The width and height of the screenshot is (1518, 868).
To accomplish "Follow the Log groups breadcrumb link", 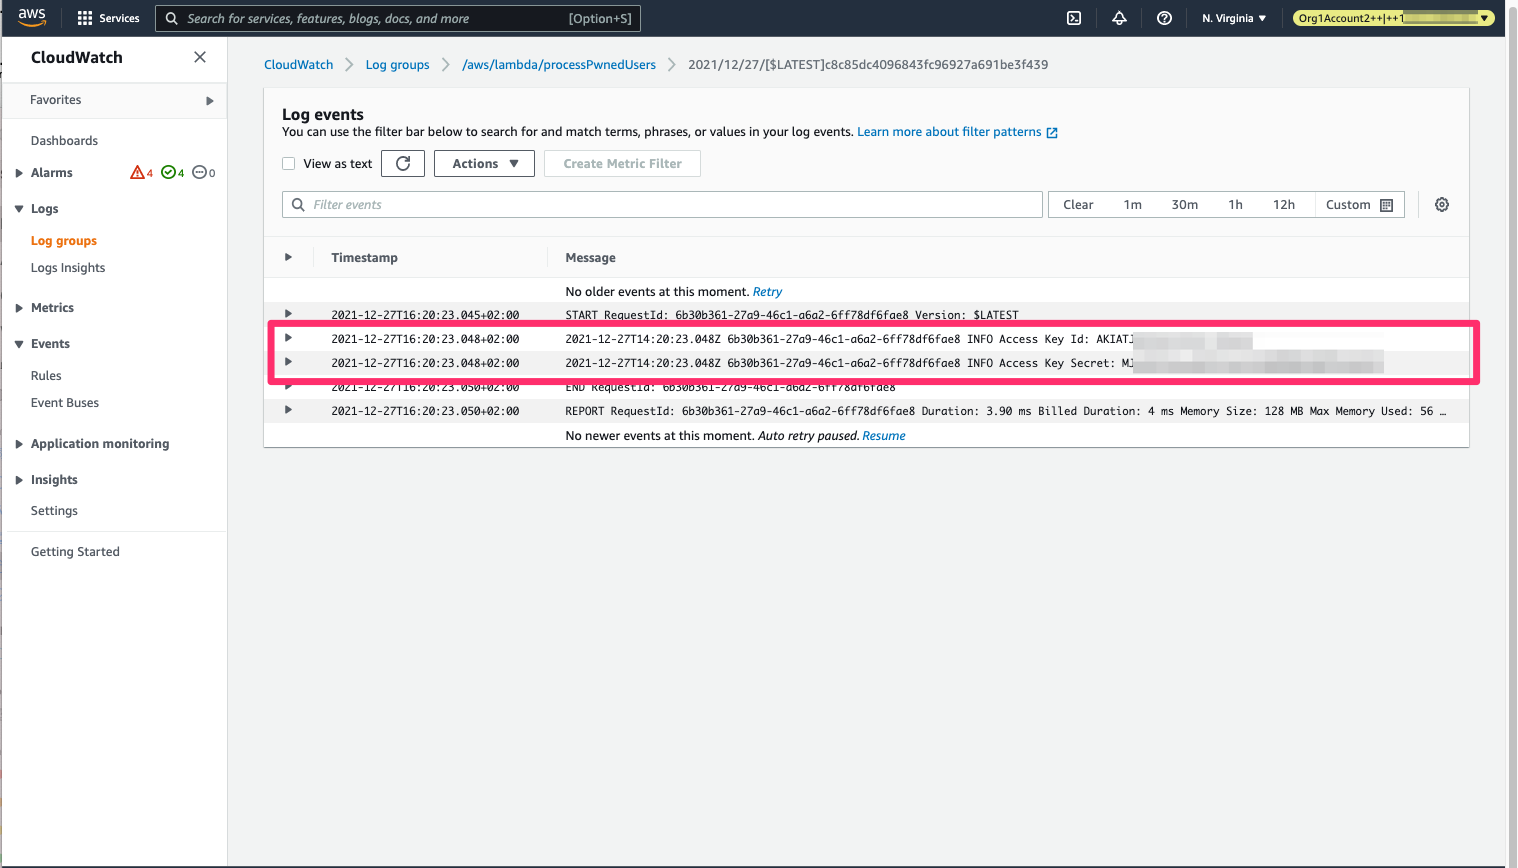I will click(x=397, y=65).
